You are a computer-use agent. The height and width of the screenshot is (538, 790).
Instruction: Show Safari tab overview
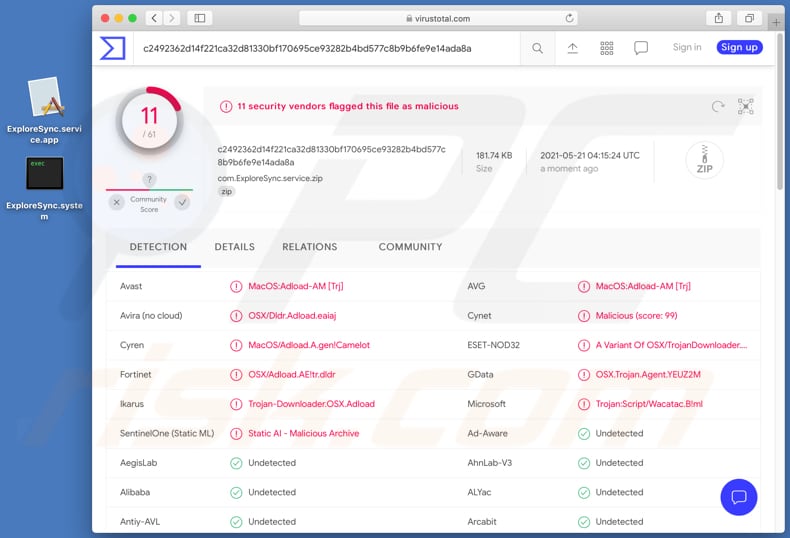[x=749, y=18]
